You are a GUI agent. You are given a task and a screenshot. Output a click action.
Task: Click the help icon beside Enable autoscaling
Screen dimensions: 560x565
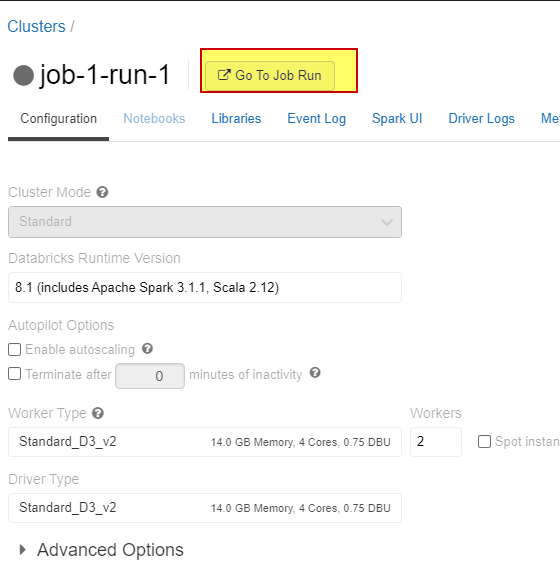147,348
